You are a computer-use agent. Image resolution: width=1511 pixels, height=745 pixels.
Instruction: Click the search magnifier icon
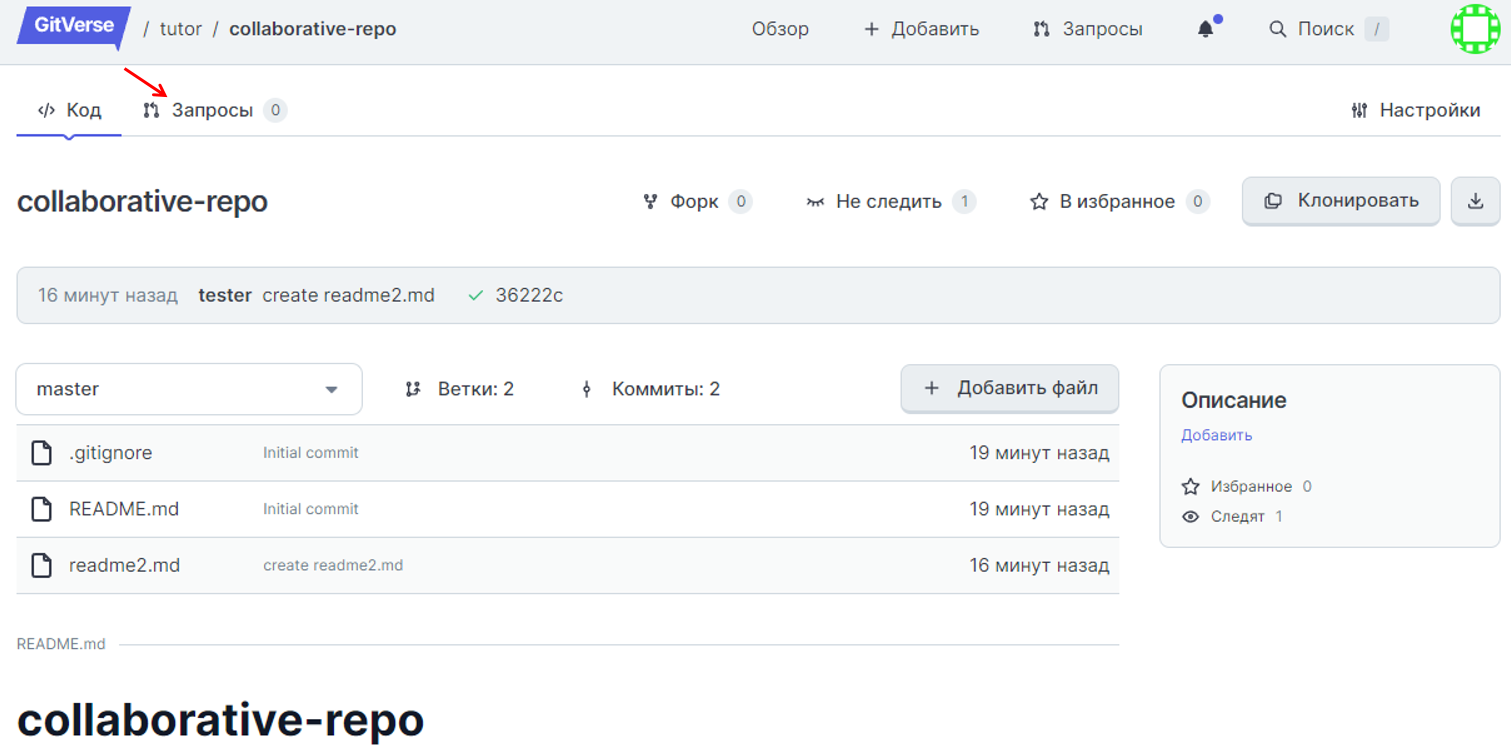1277,29
